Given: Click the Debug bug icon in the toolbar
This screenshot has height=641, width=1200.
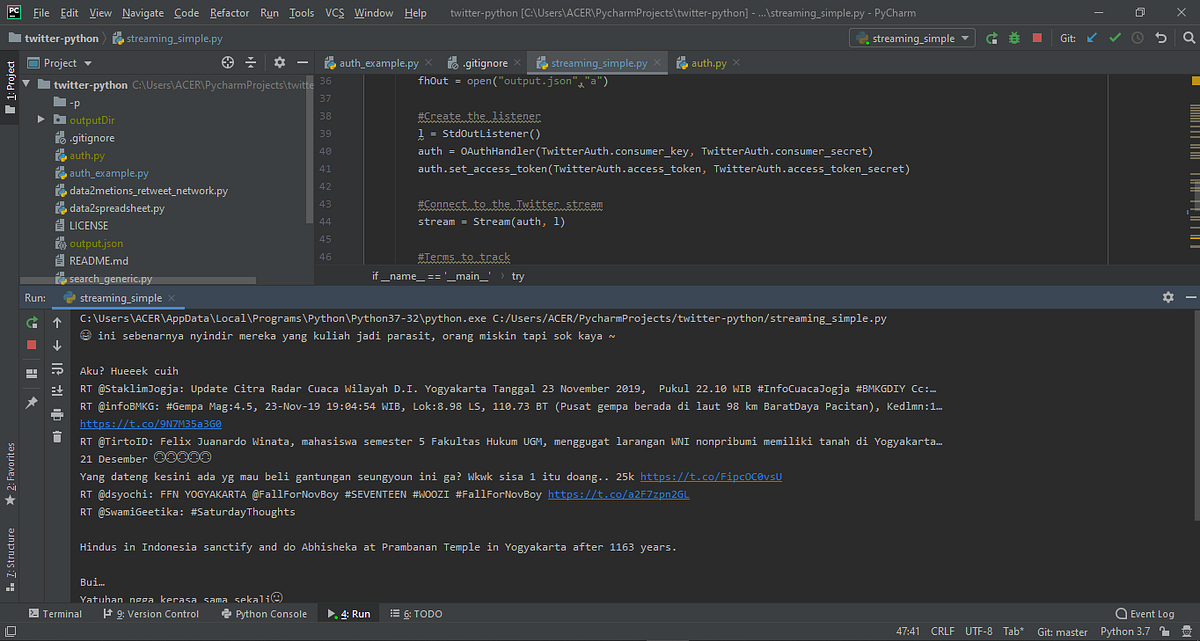Looking at the screenshot, I should [1014, 37].
